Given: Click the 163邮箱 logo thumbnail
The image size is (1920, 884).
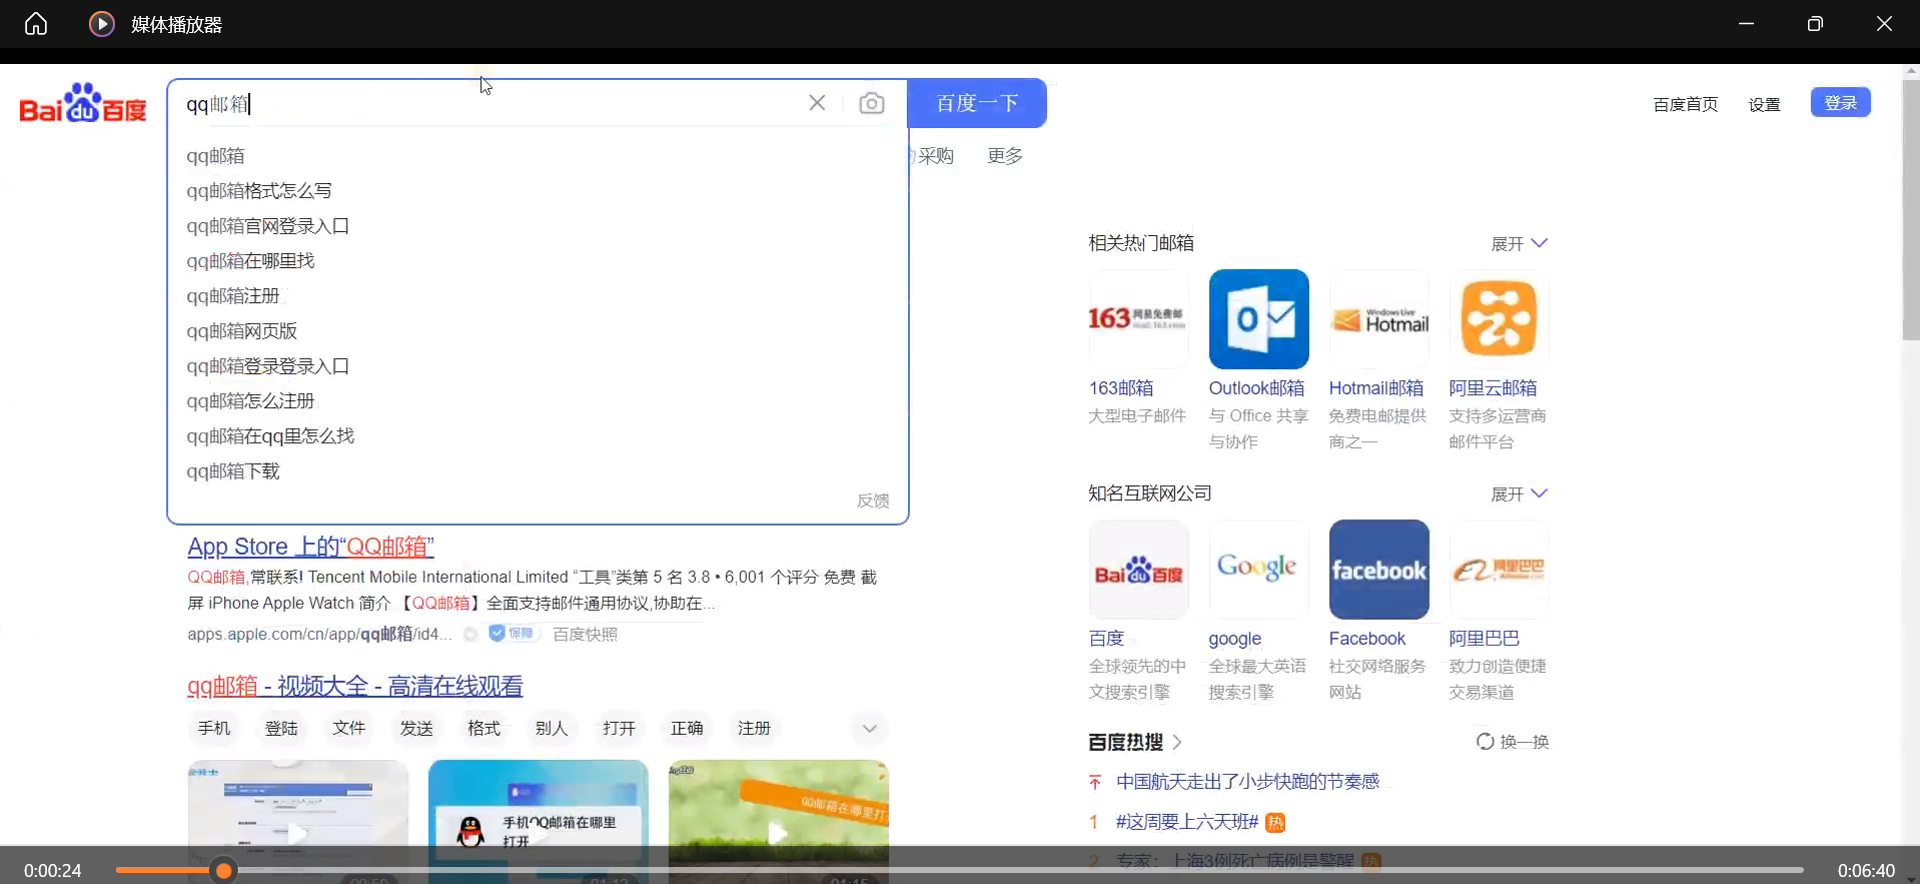Looking at the screenshot, I should point(1138,319).
